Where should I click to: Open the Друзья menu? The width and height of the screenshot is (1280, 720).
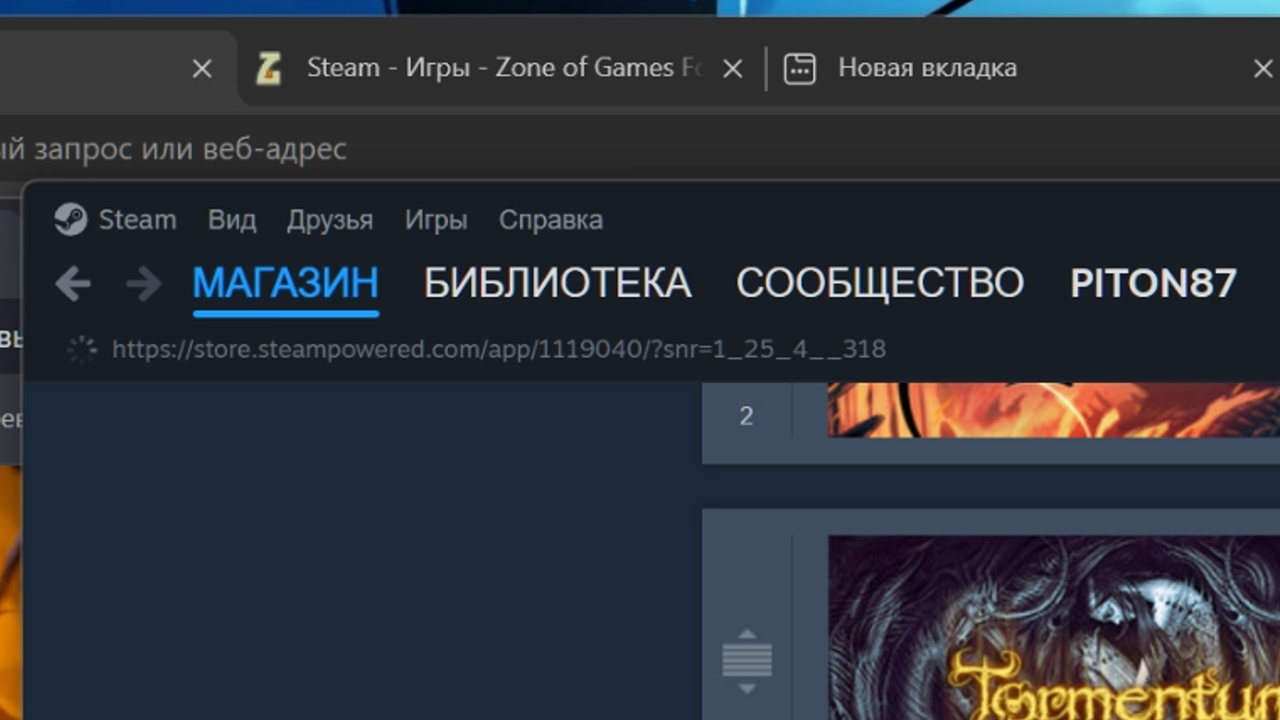point(330,219)
